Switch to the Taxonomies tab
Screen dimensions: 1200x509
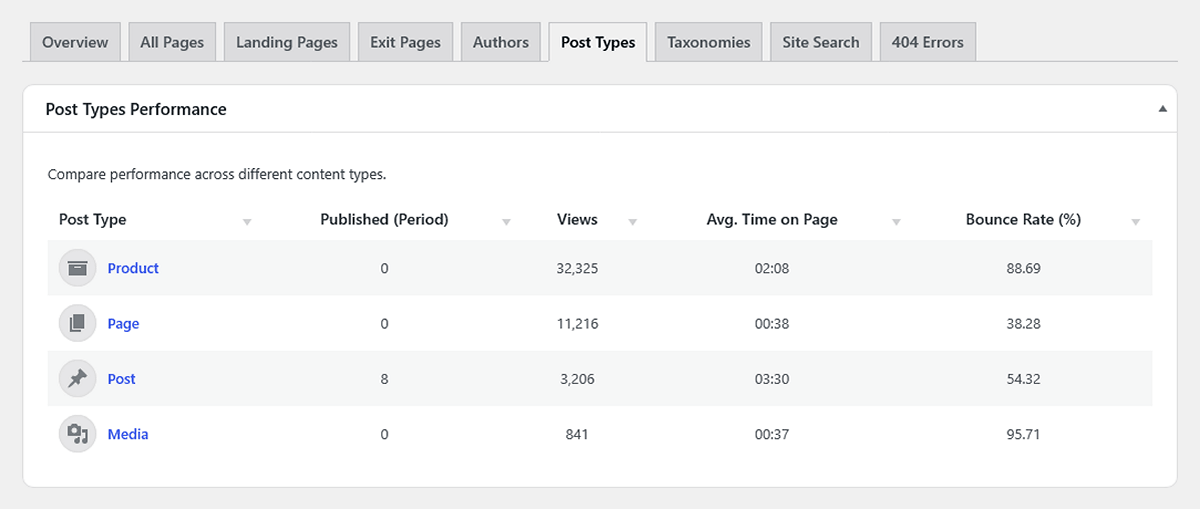[709, 42]
